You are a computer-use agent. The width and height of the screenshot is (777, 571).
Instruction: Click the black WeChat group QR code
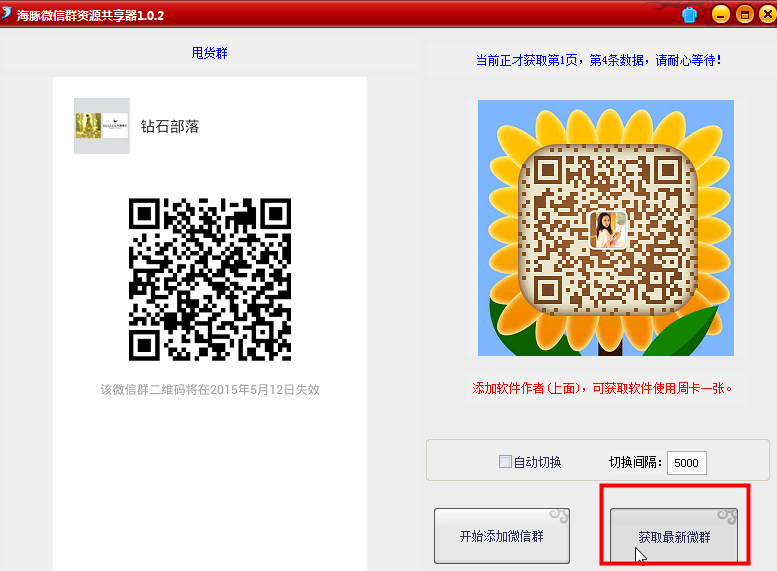pos(210,280)
